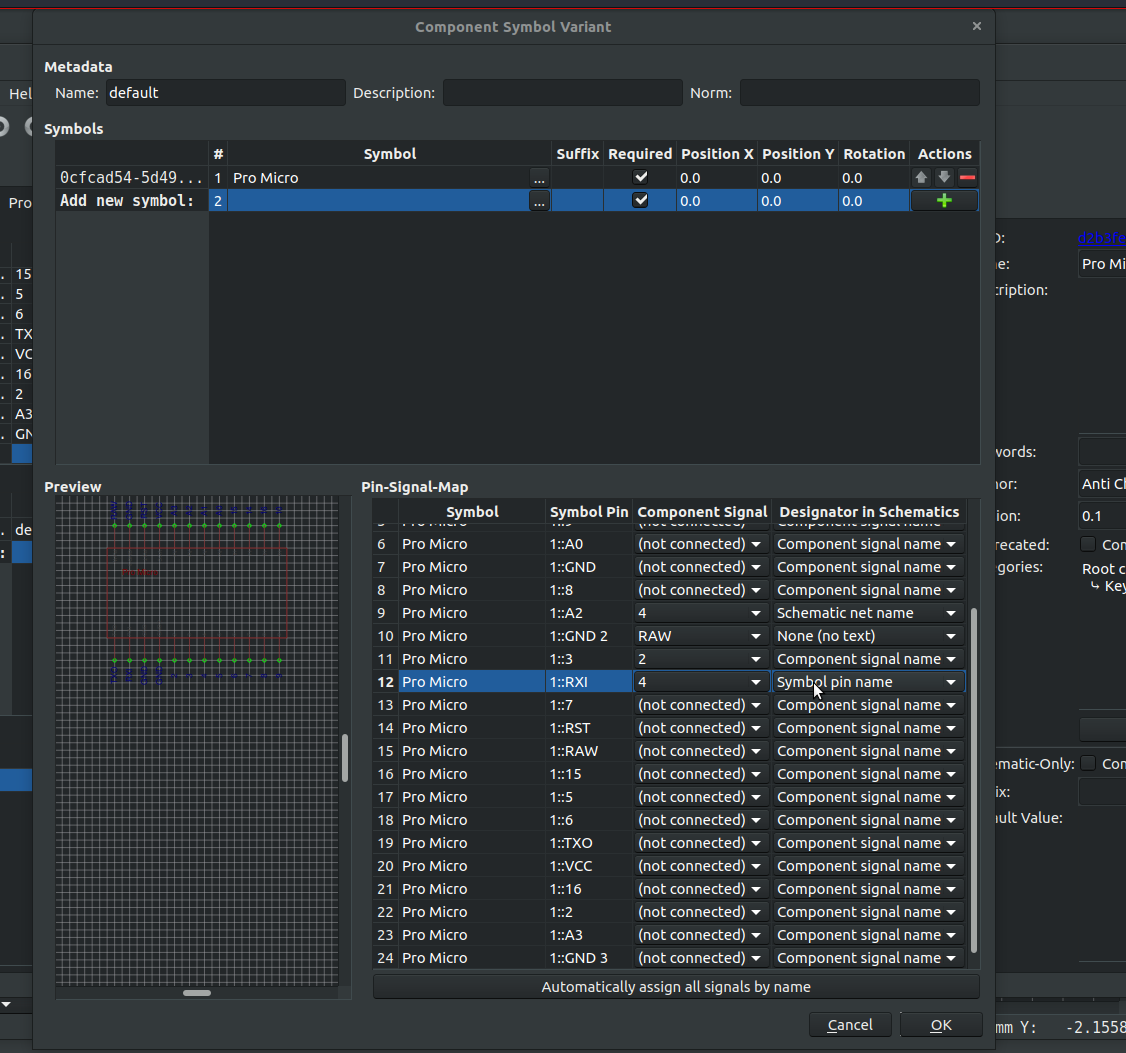The image size is (1126, 1053).
Task: Click Automatically assign all signals by name
Action: (676, 987)
